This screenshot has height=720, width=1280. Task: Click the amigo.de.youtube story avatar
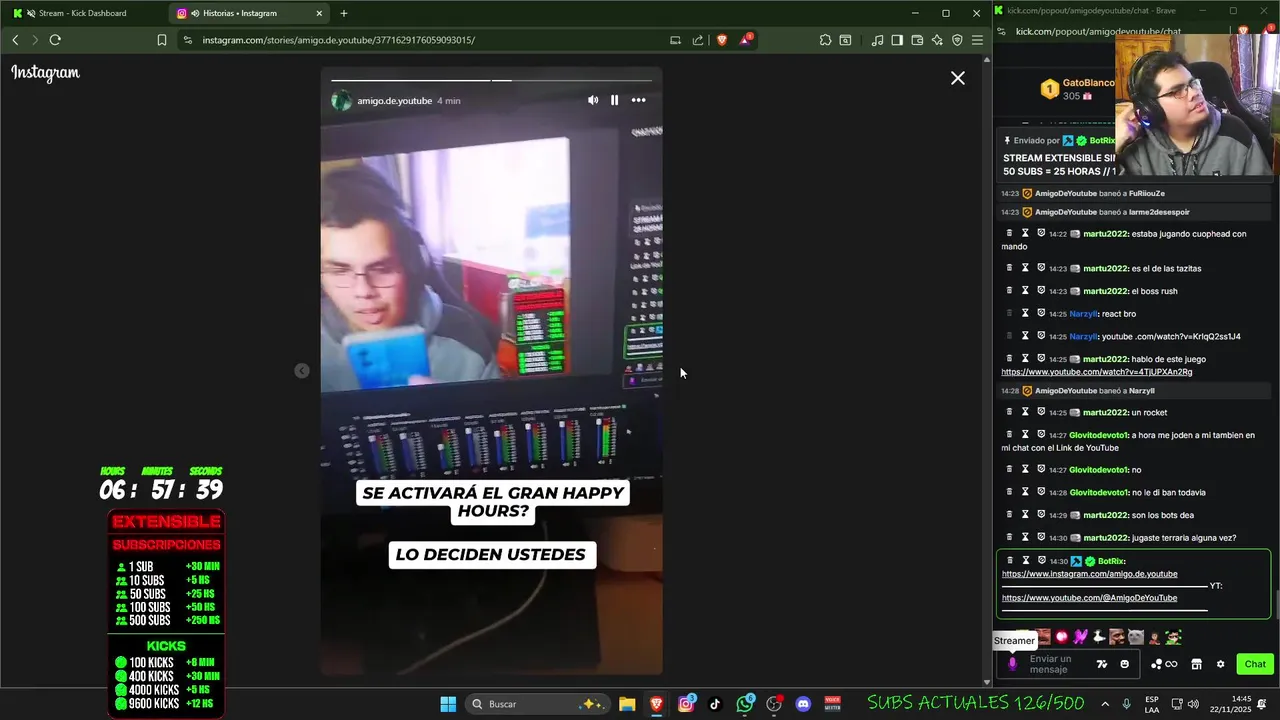[x=341, y=101]
